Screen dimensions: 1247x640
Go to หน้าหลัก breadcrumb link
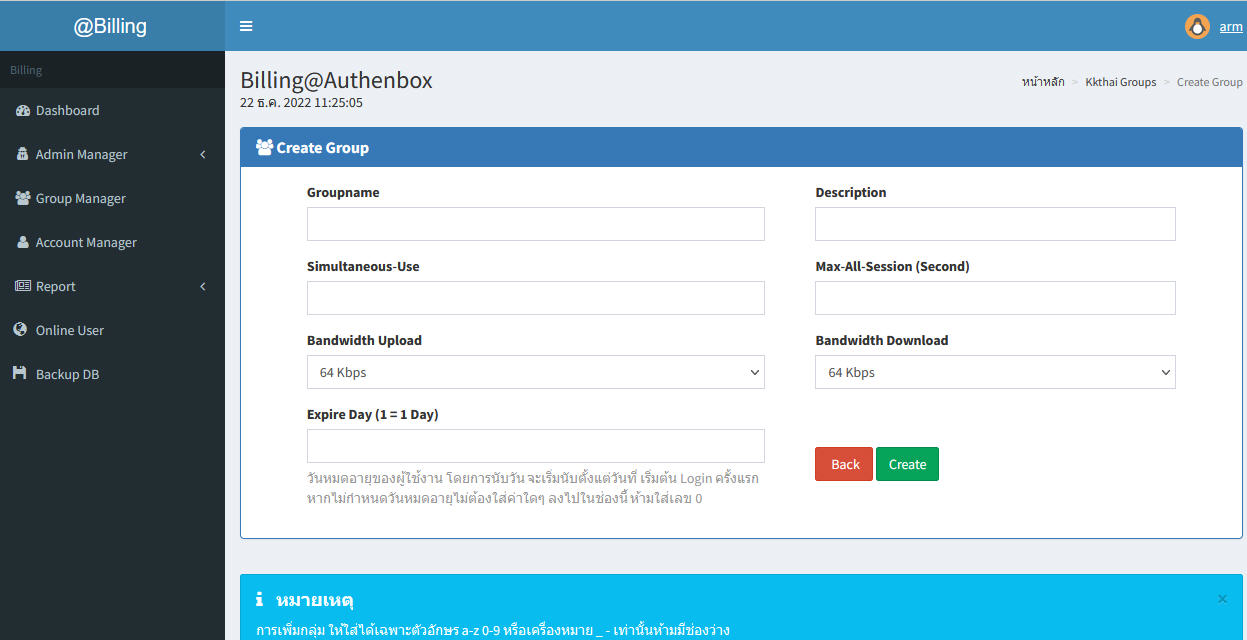[1043, 82]
